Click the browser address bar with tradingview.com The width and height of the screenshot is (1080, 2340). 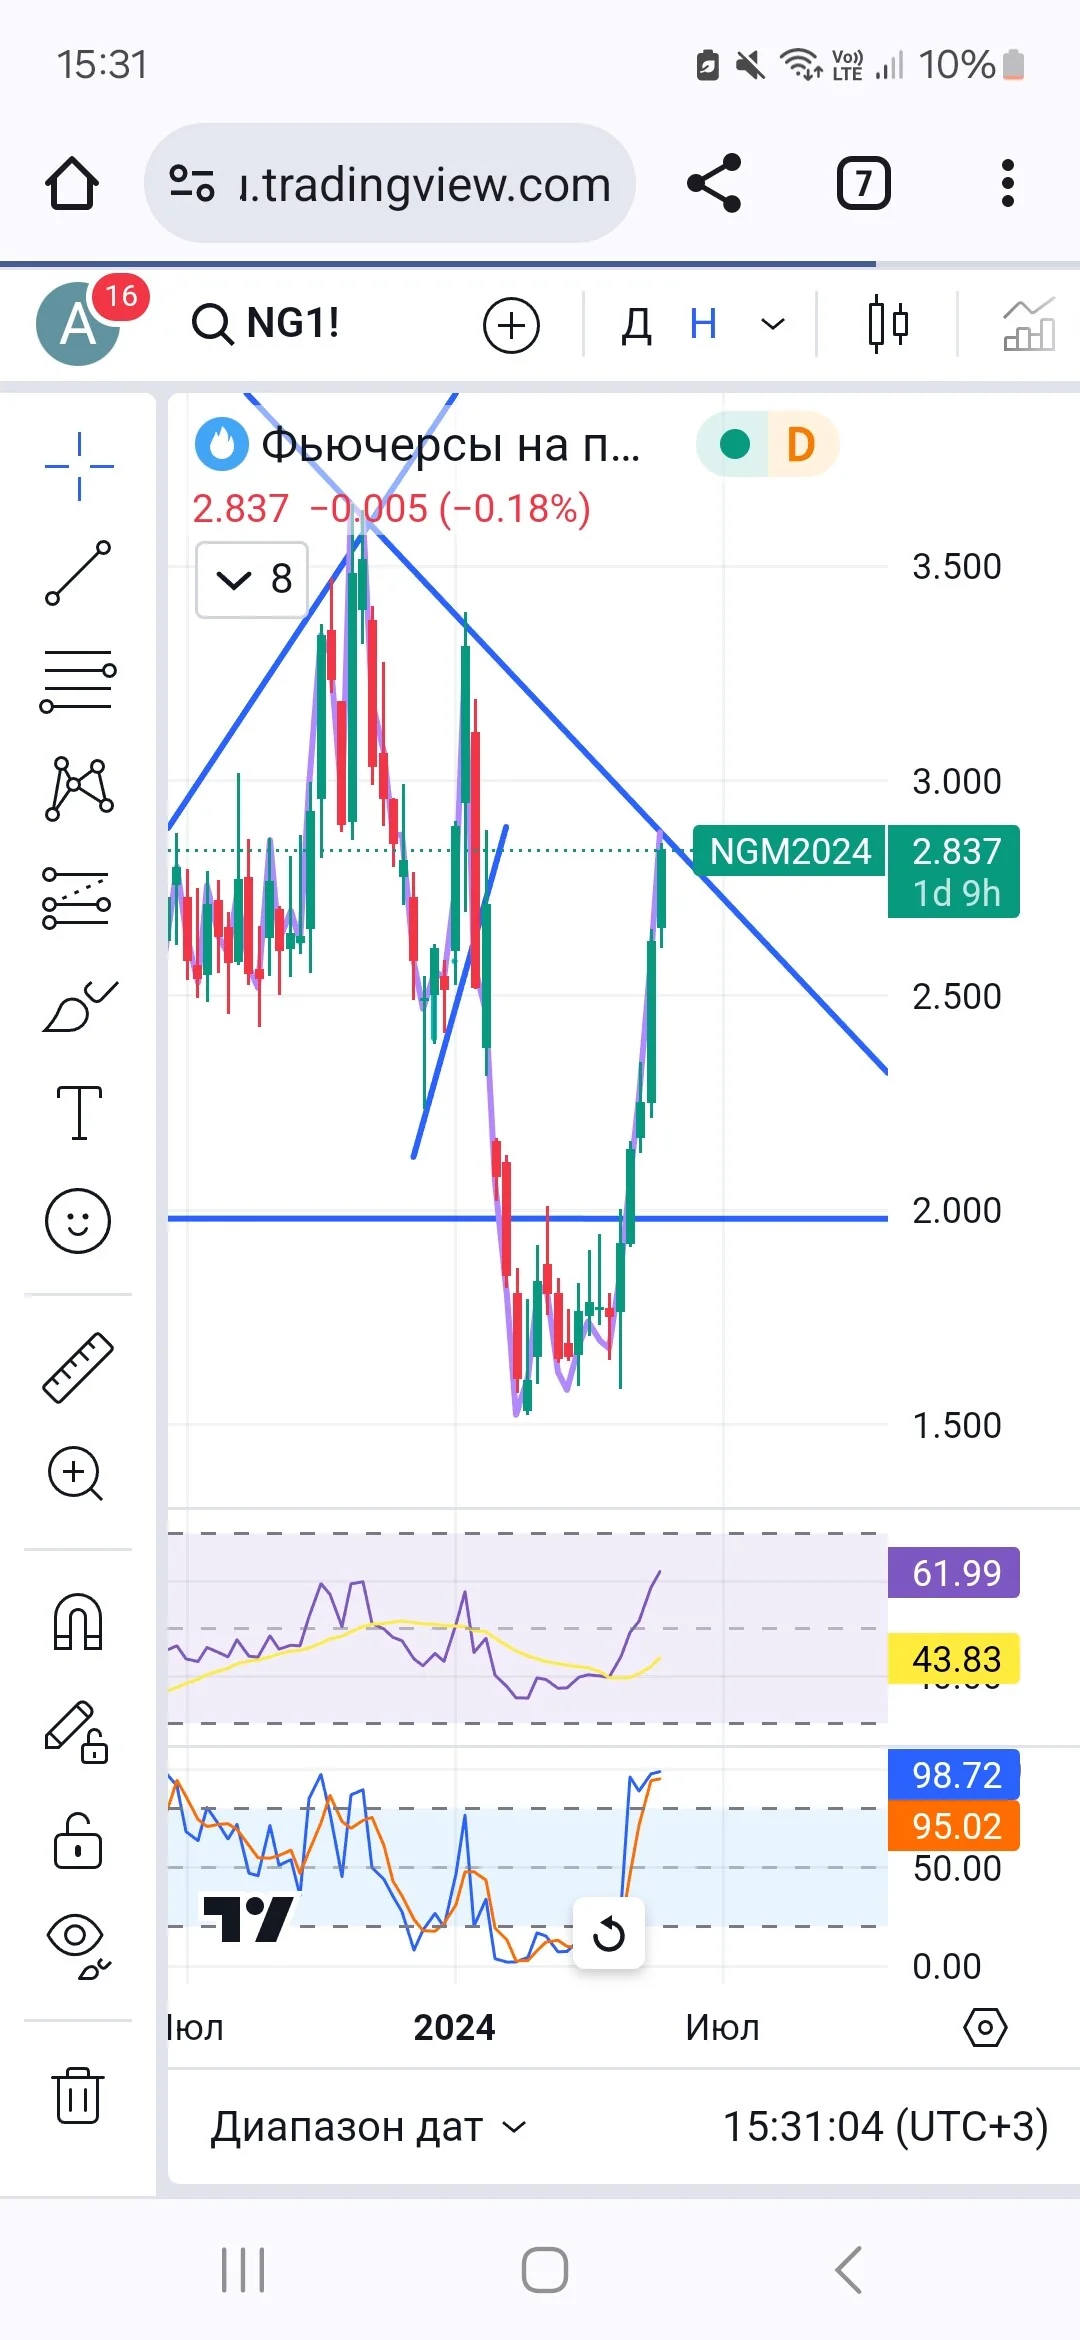tap(390, 184)
